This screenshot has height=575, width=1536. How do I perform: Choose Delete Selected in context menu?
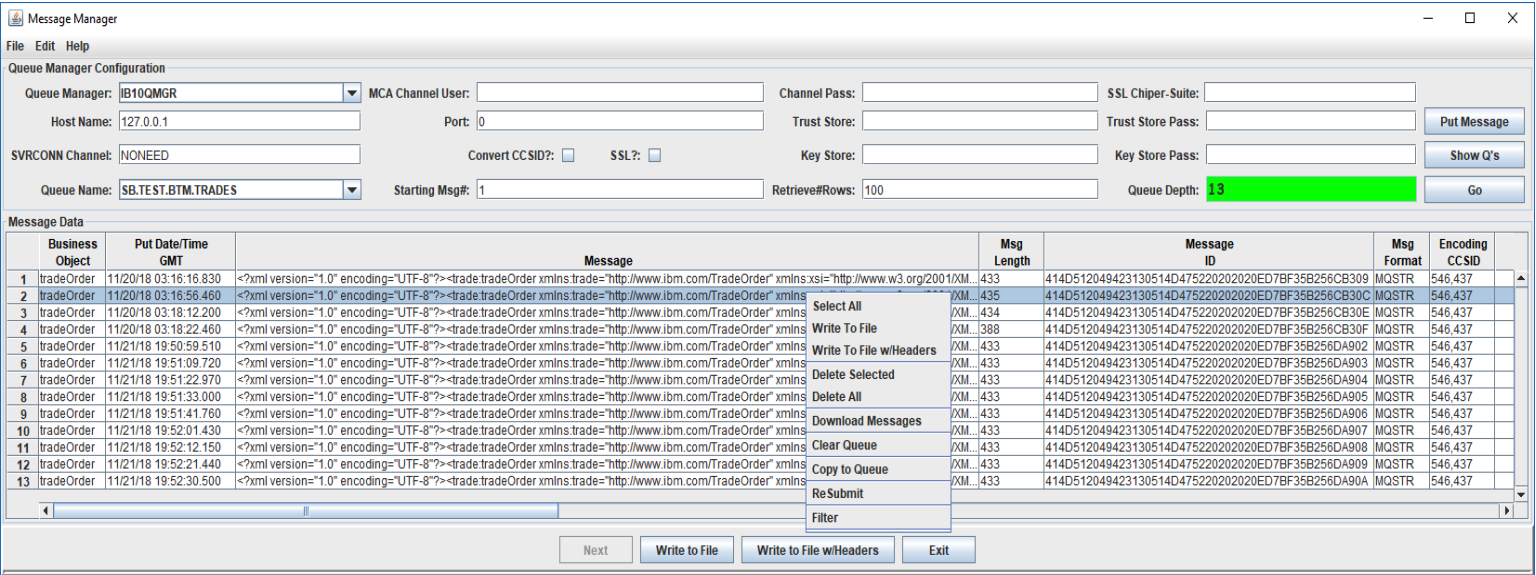(878, 374)
